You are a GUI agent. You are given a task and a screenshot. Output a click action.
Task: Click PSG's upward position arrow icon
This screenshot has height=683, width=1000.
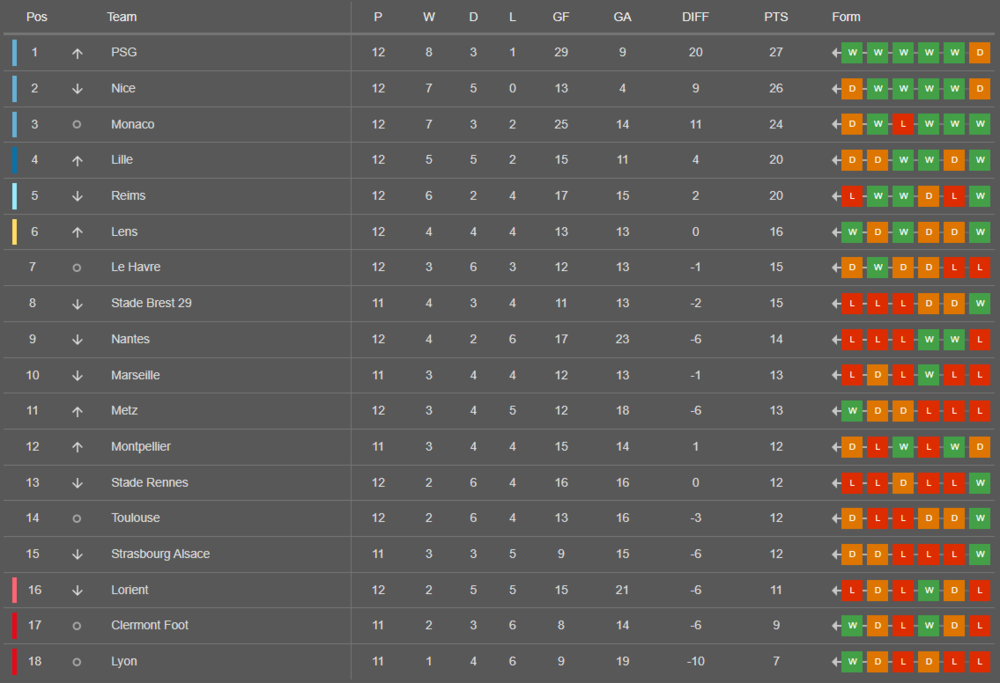(x=77, y=54)
